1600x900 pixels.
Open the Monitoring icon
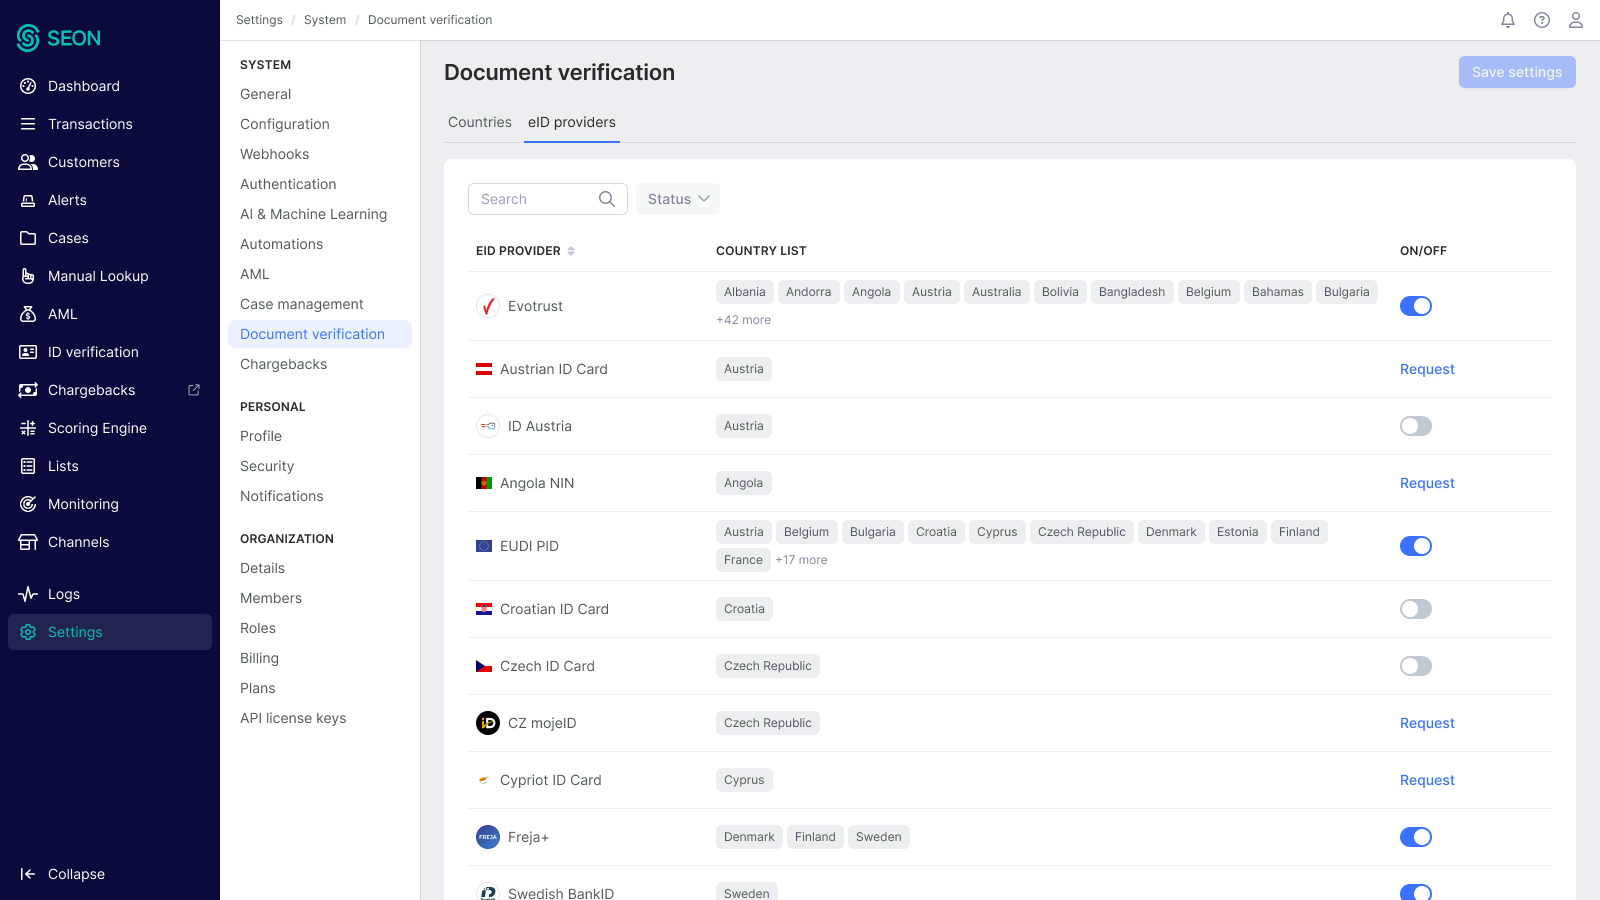28,504
